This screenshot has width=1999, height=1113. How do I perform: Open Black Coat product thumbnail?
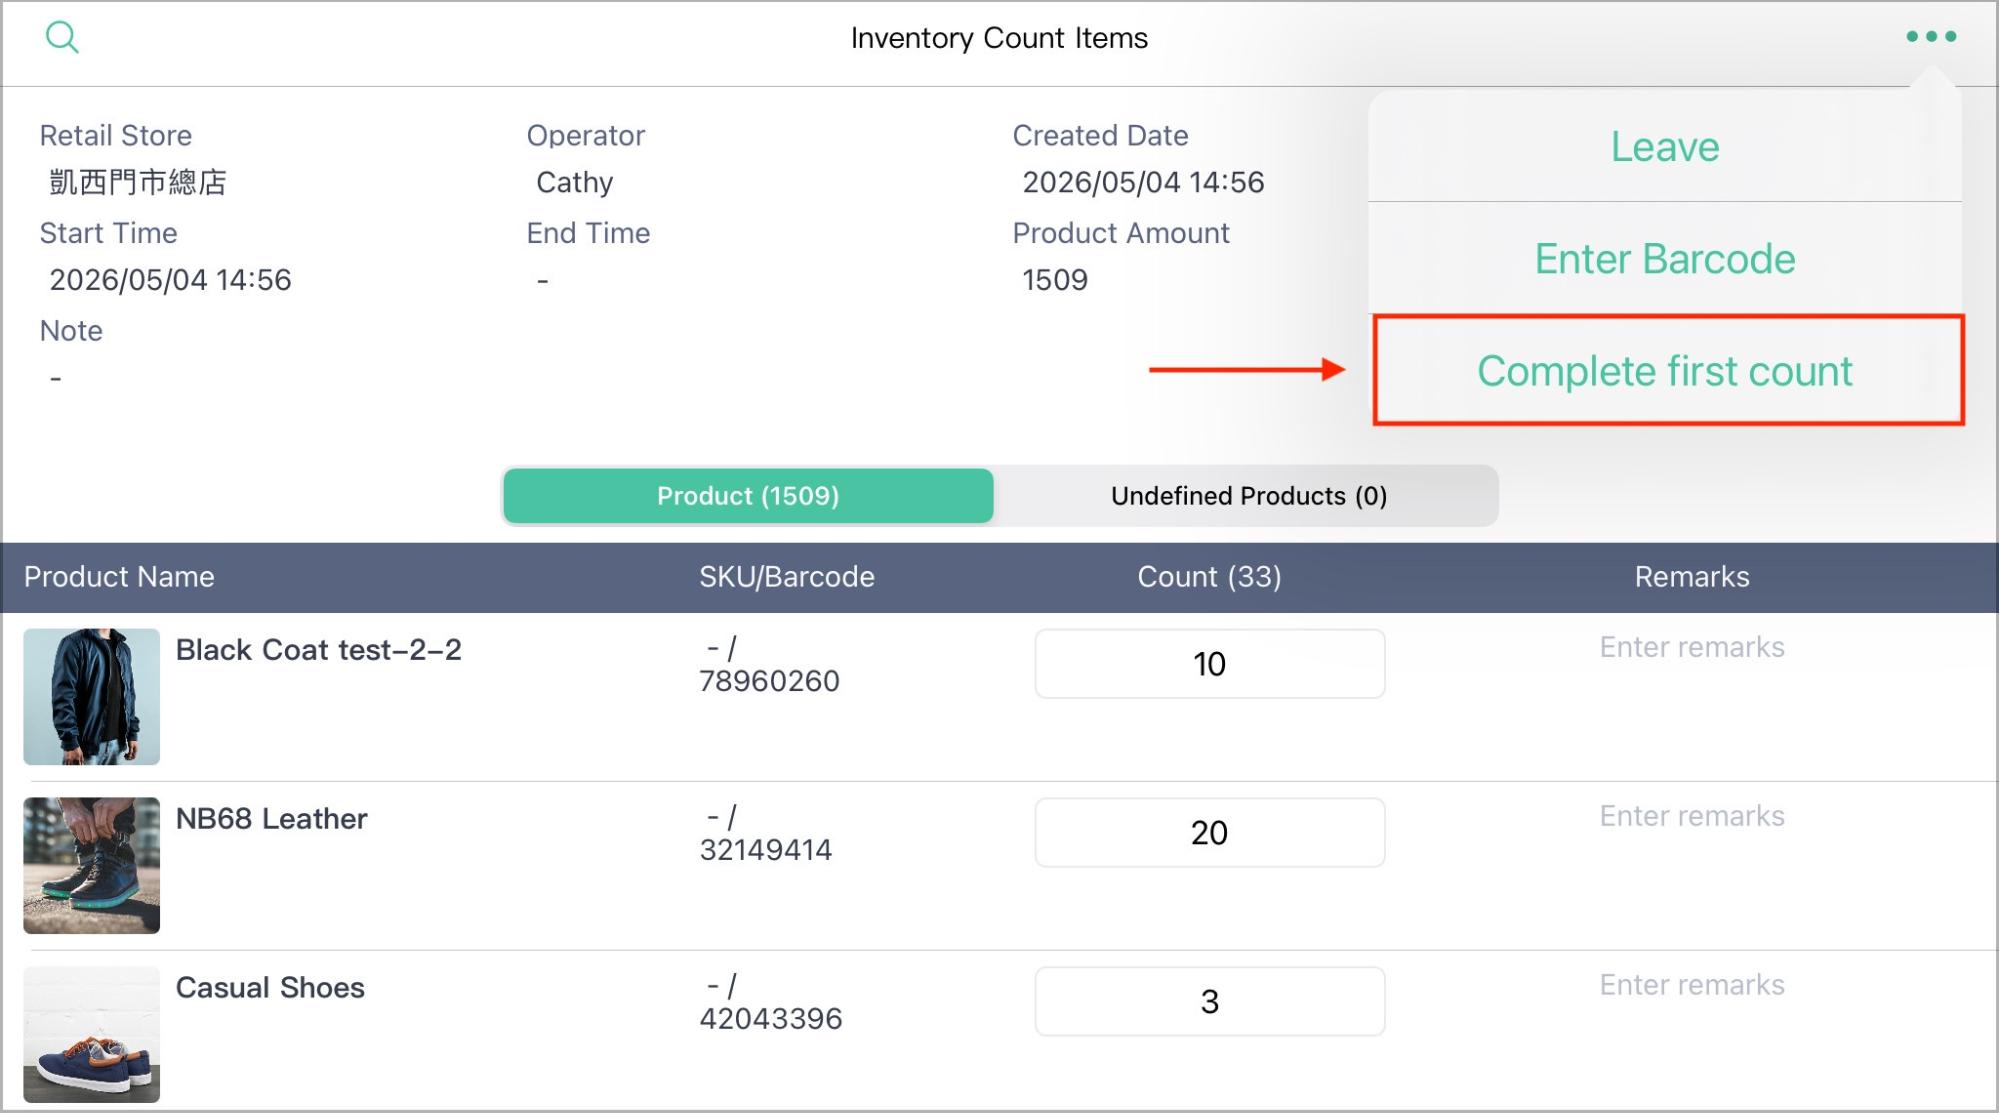pos(92,697)
